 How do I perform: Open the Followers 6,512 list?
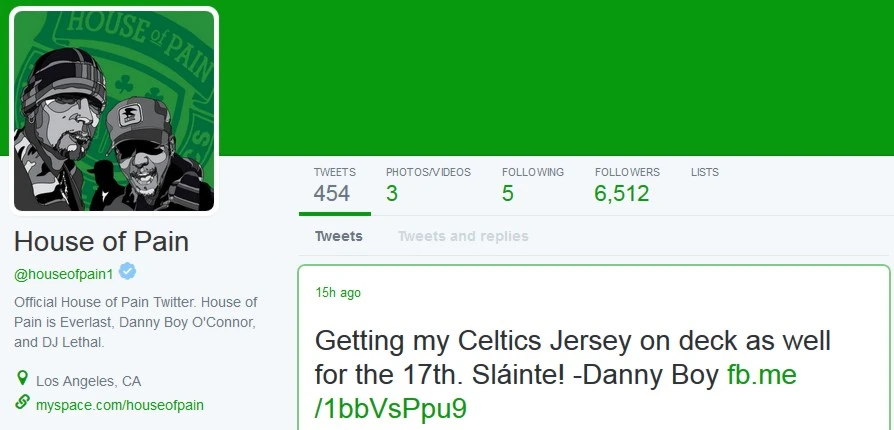coord(627,186)
